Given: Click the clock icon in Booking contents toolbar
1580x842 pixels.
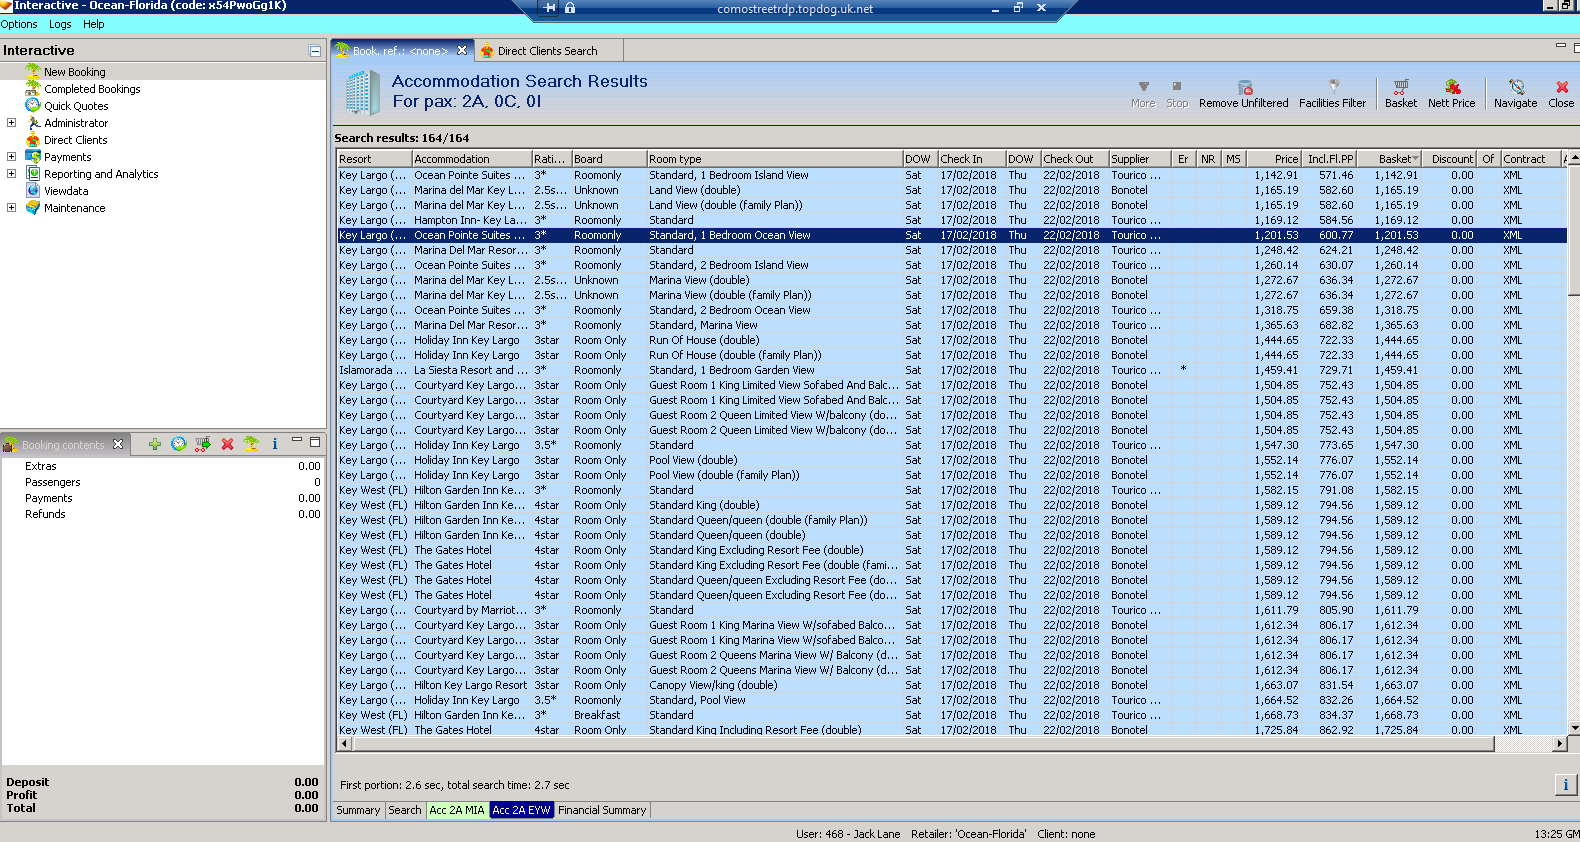Looking at the screenshot, I should click(x=179, y=444).
